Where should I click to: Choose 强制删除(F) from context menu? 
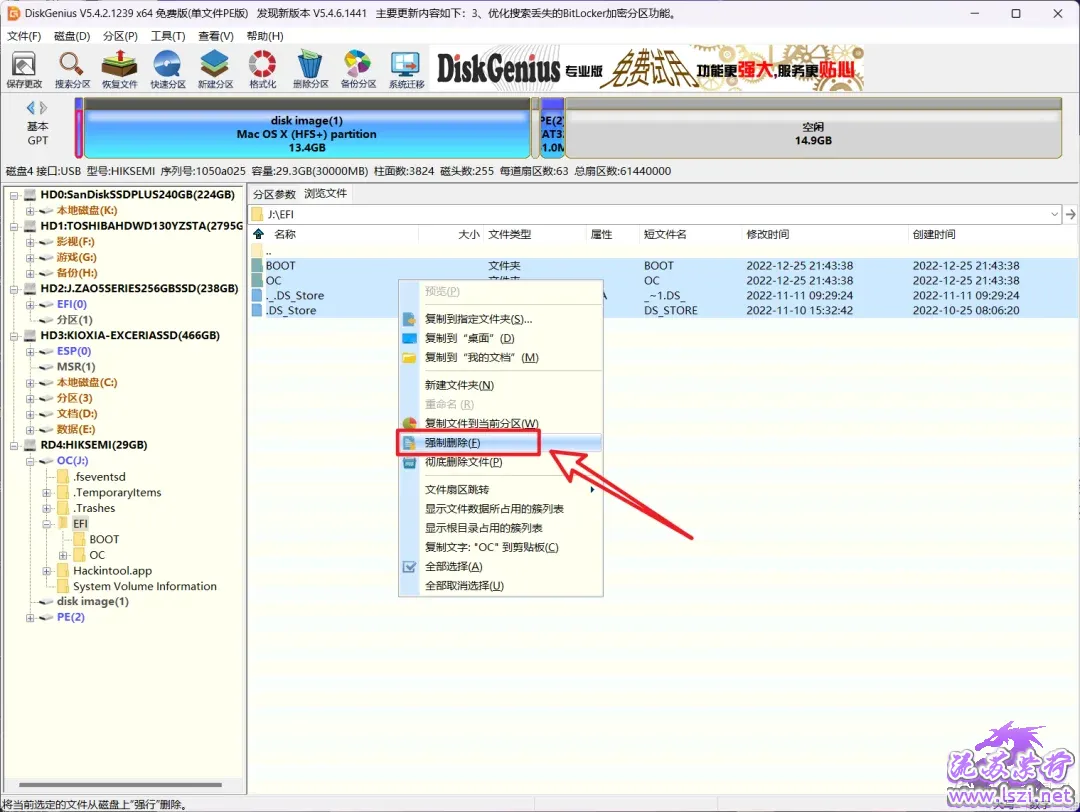[501, 443]
